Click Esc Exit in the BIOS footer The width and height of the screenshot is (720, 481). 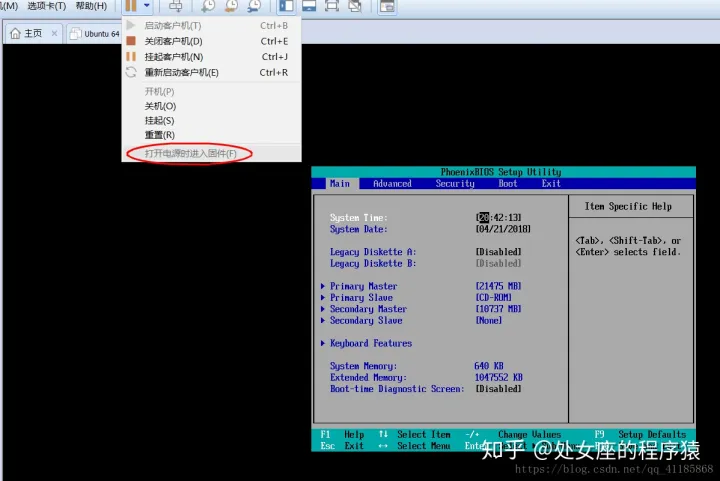pos(342,446)
